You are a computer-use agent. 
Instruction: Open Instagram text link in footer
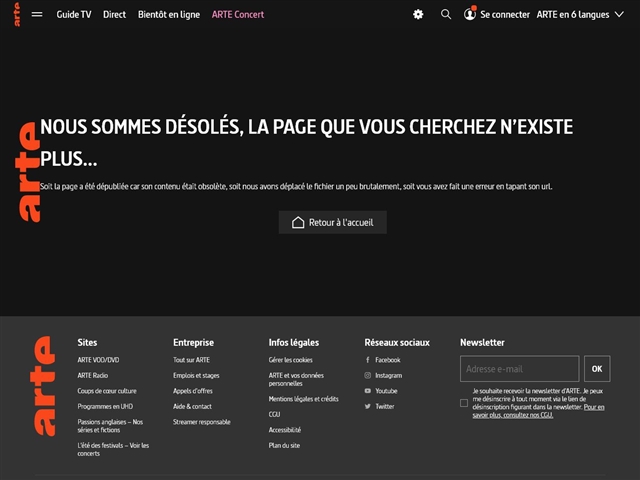(389, 376)
